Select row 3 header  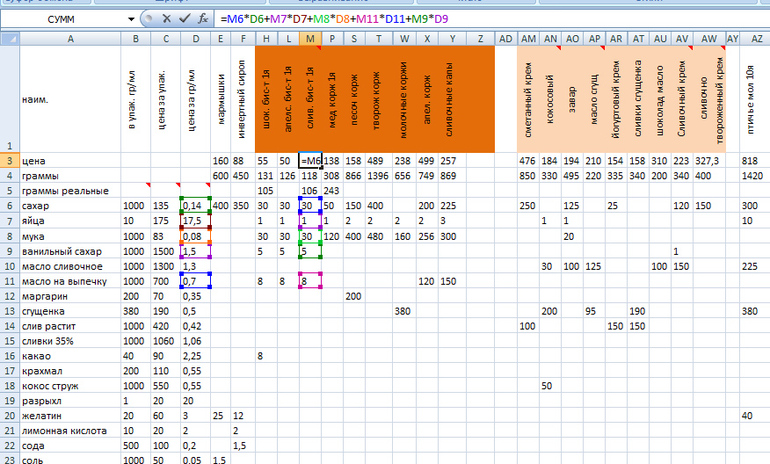click(x=9, y=161)
